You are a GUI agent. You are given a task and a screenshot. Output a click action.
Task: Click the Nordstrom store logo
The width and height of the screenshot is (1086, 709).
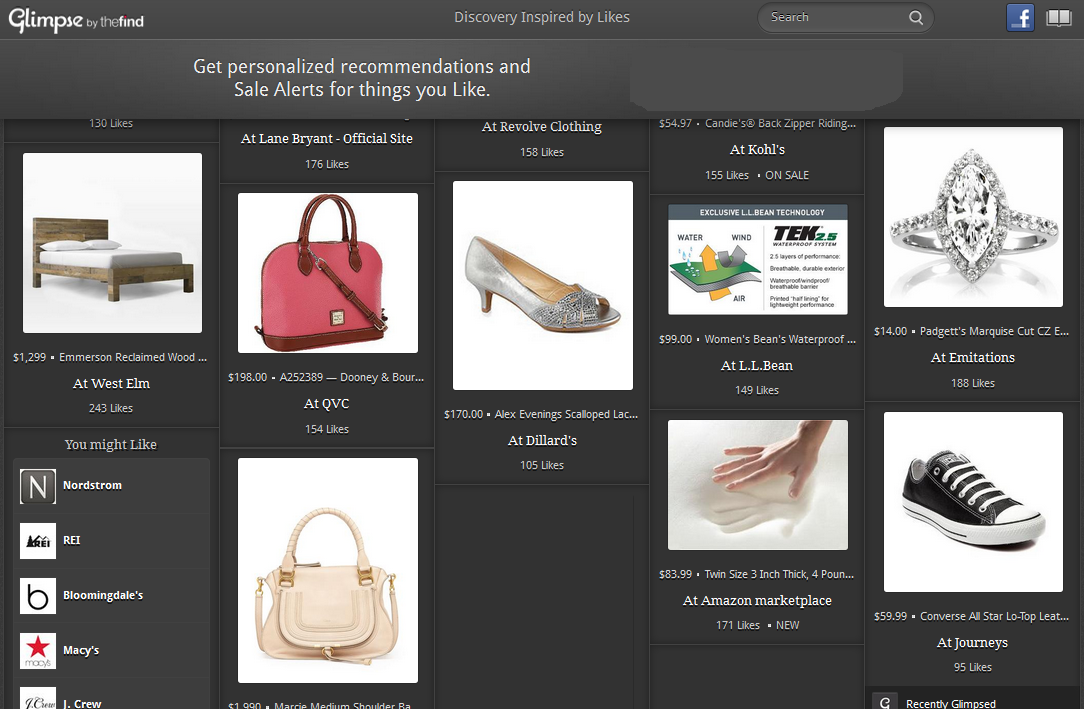coord(38,486)
